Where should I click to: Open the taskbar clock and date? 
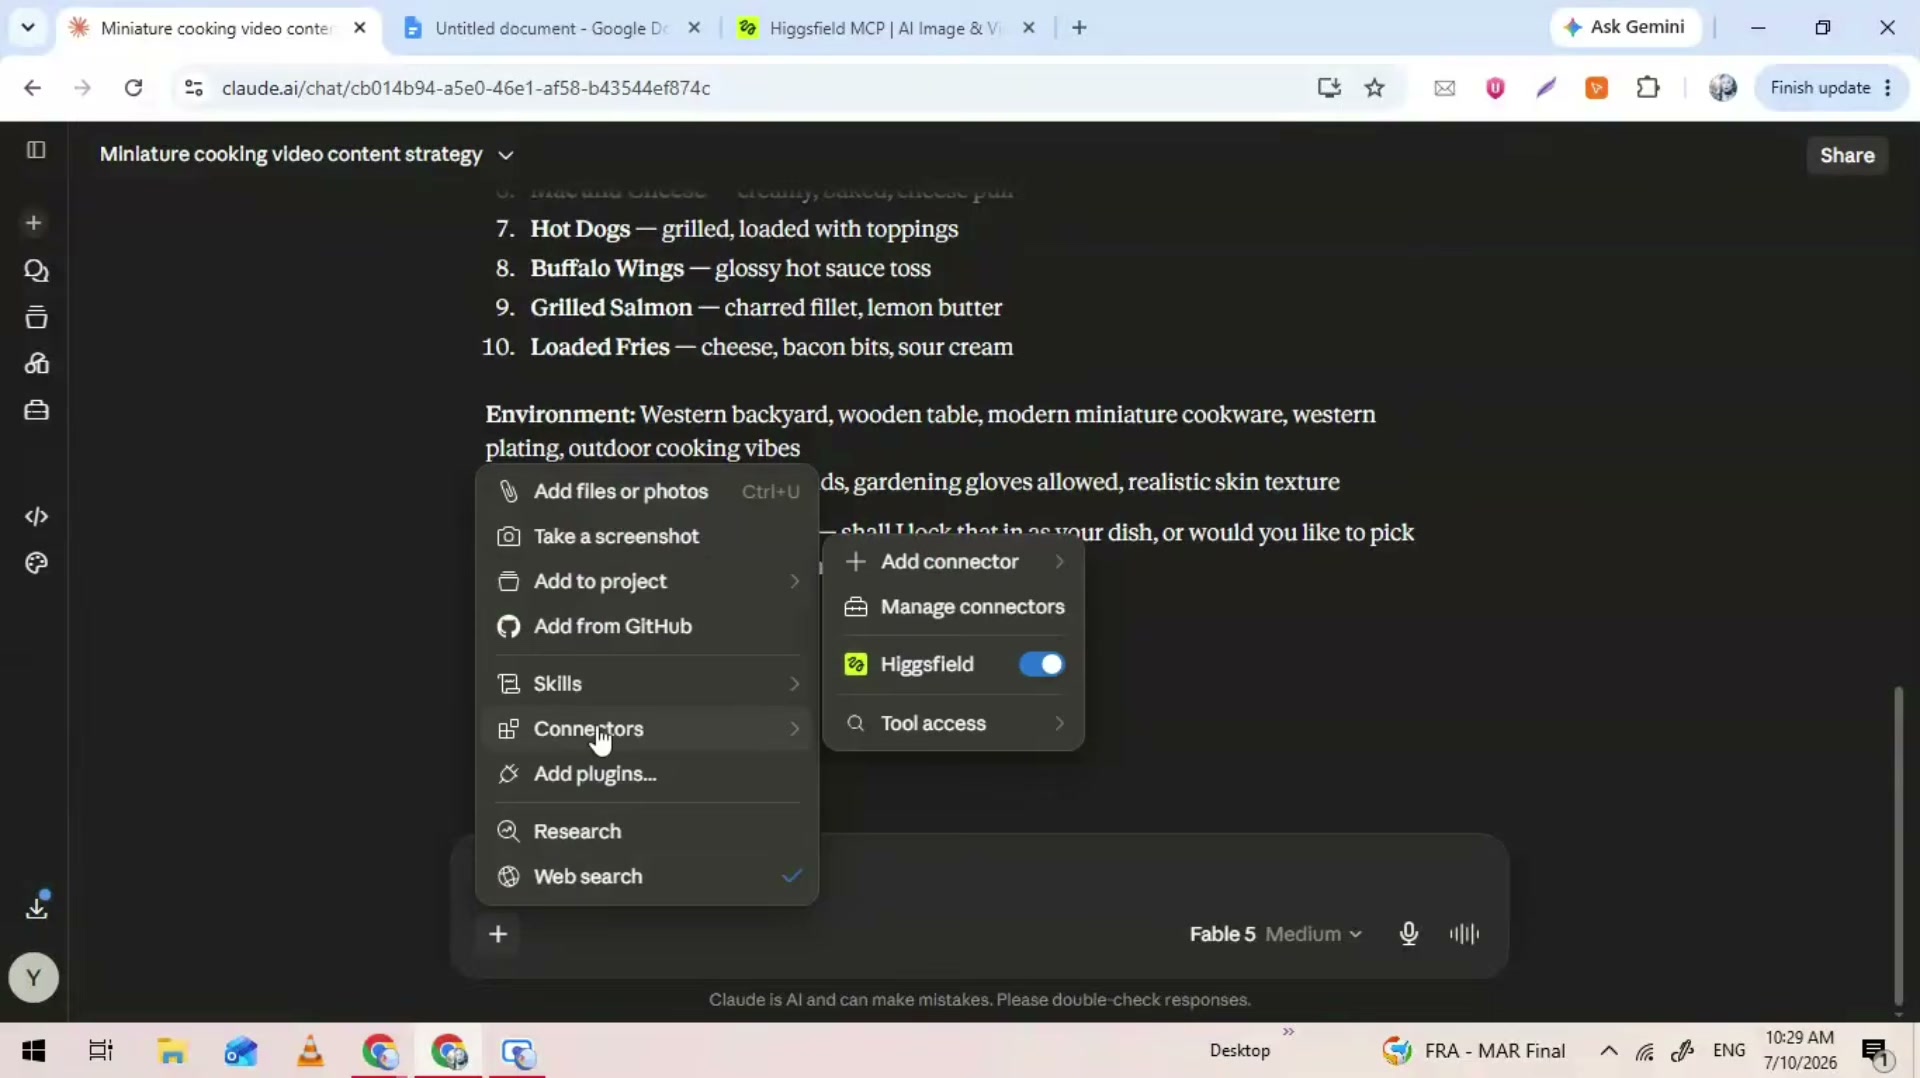coord(1800,1051)
